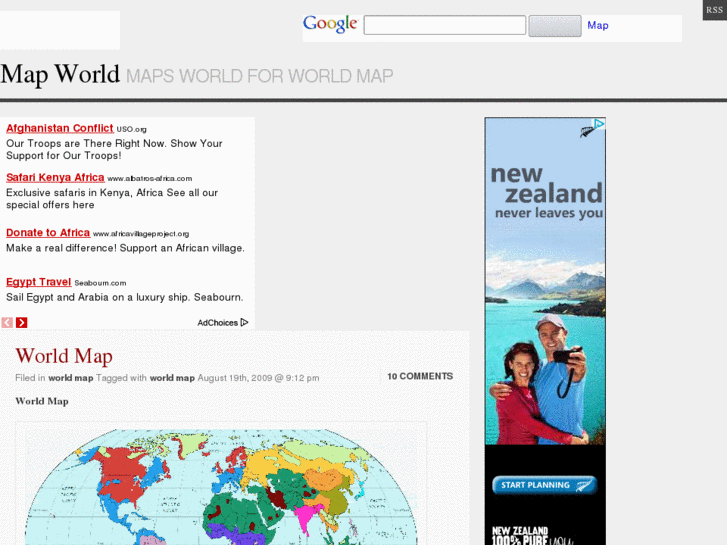The width and height of the screenshot is (727, 545).
Task: Click the colored world map image
Action: [x=221, y=486]
